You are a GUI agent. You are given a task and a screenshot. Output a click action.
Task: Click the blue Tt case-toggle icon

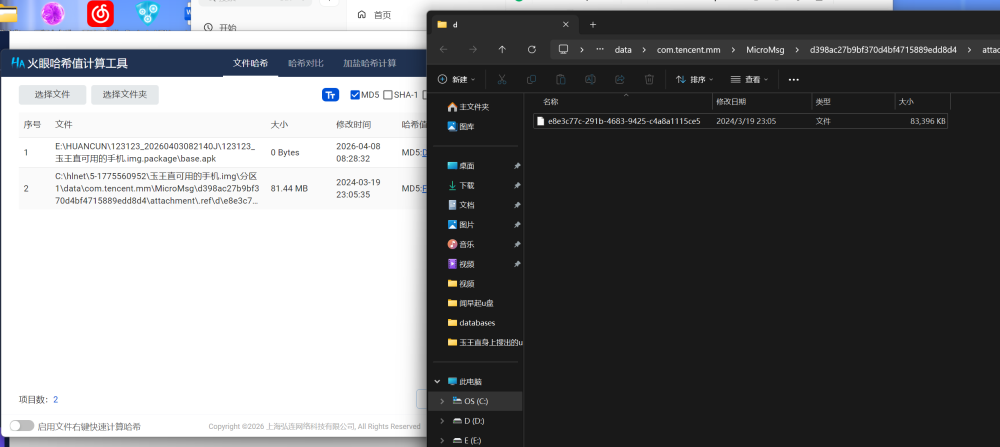tap(330, 95)
